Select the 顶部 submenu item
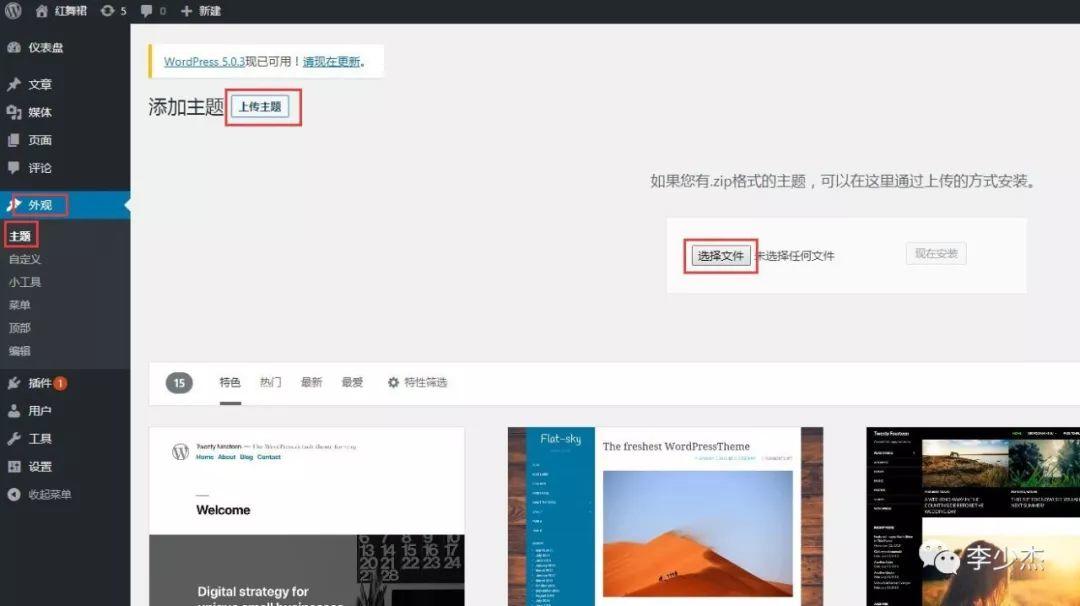The image size is (1080, 606). [19, 328]
